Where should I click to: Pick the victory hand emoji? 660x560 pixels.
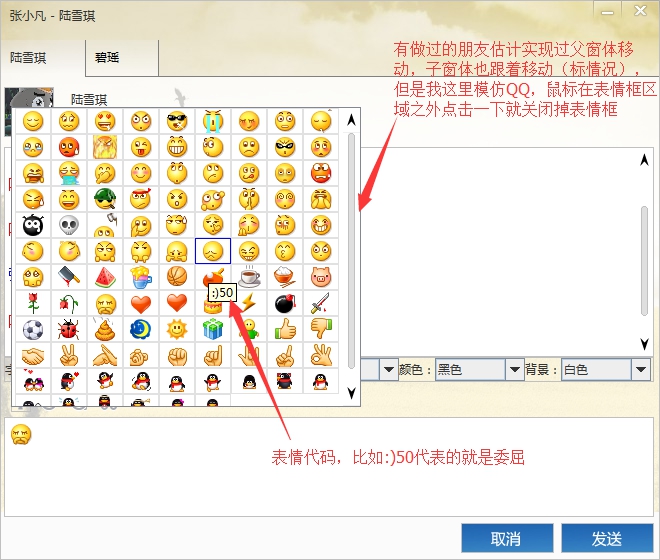[x=69, y=356]
